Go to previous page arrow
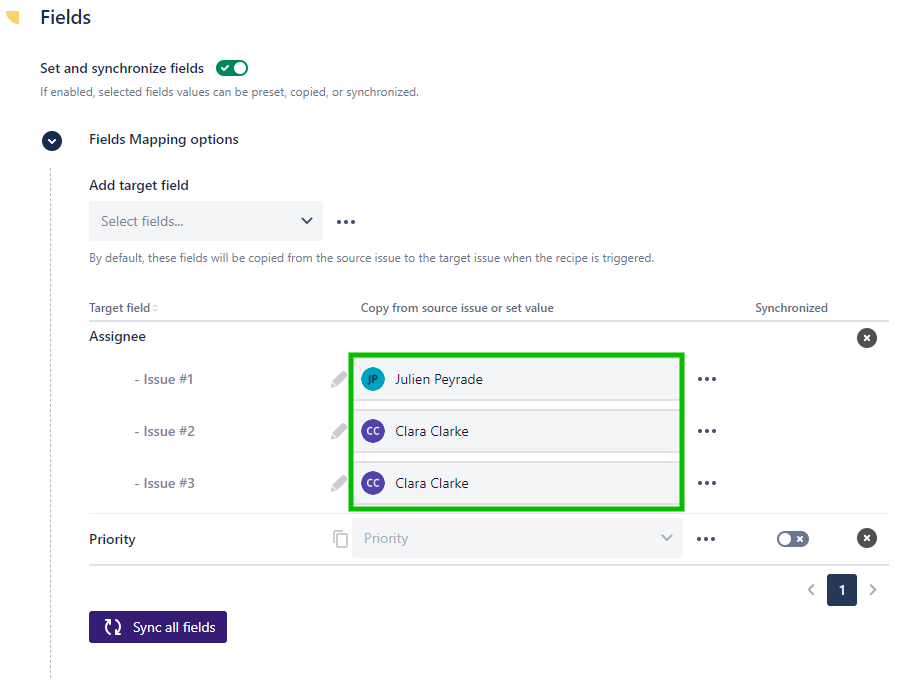The width and height of the screenshot is (921, 696). pyautogui.click(x=811, y=590)
